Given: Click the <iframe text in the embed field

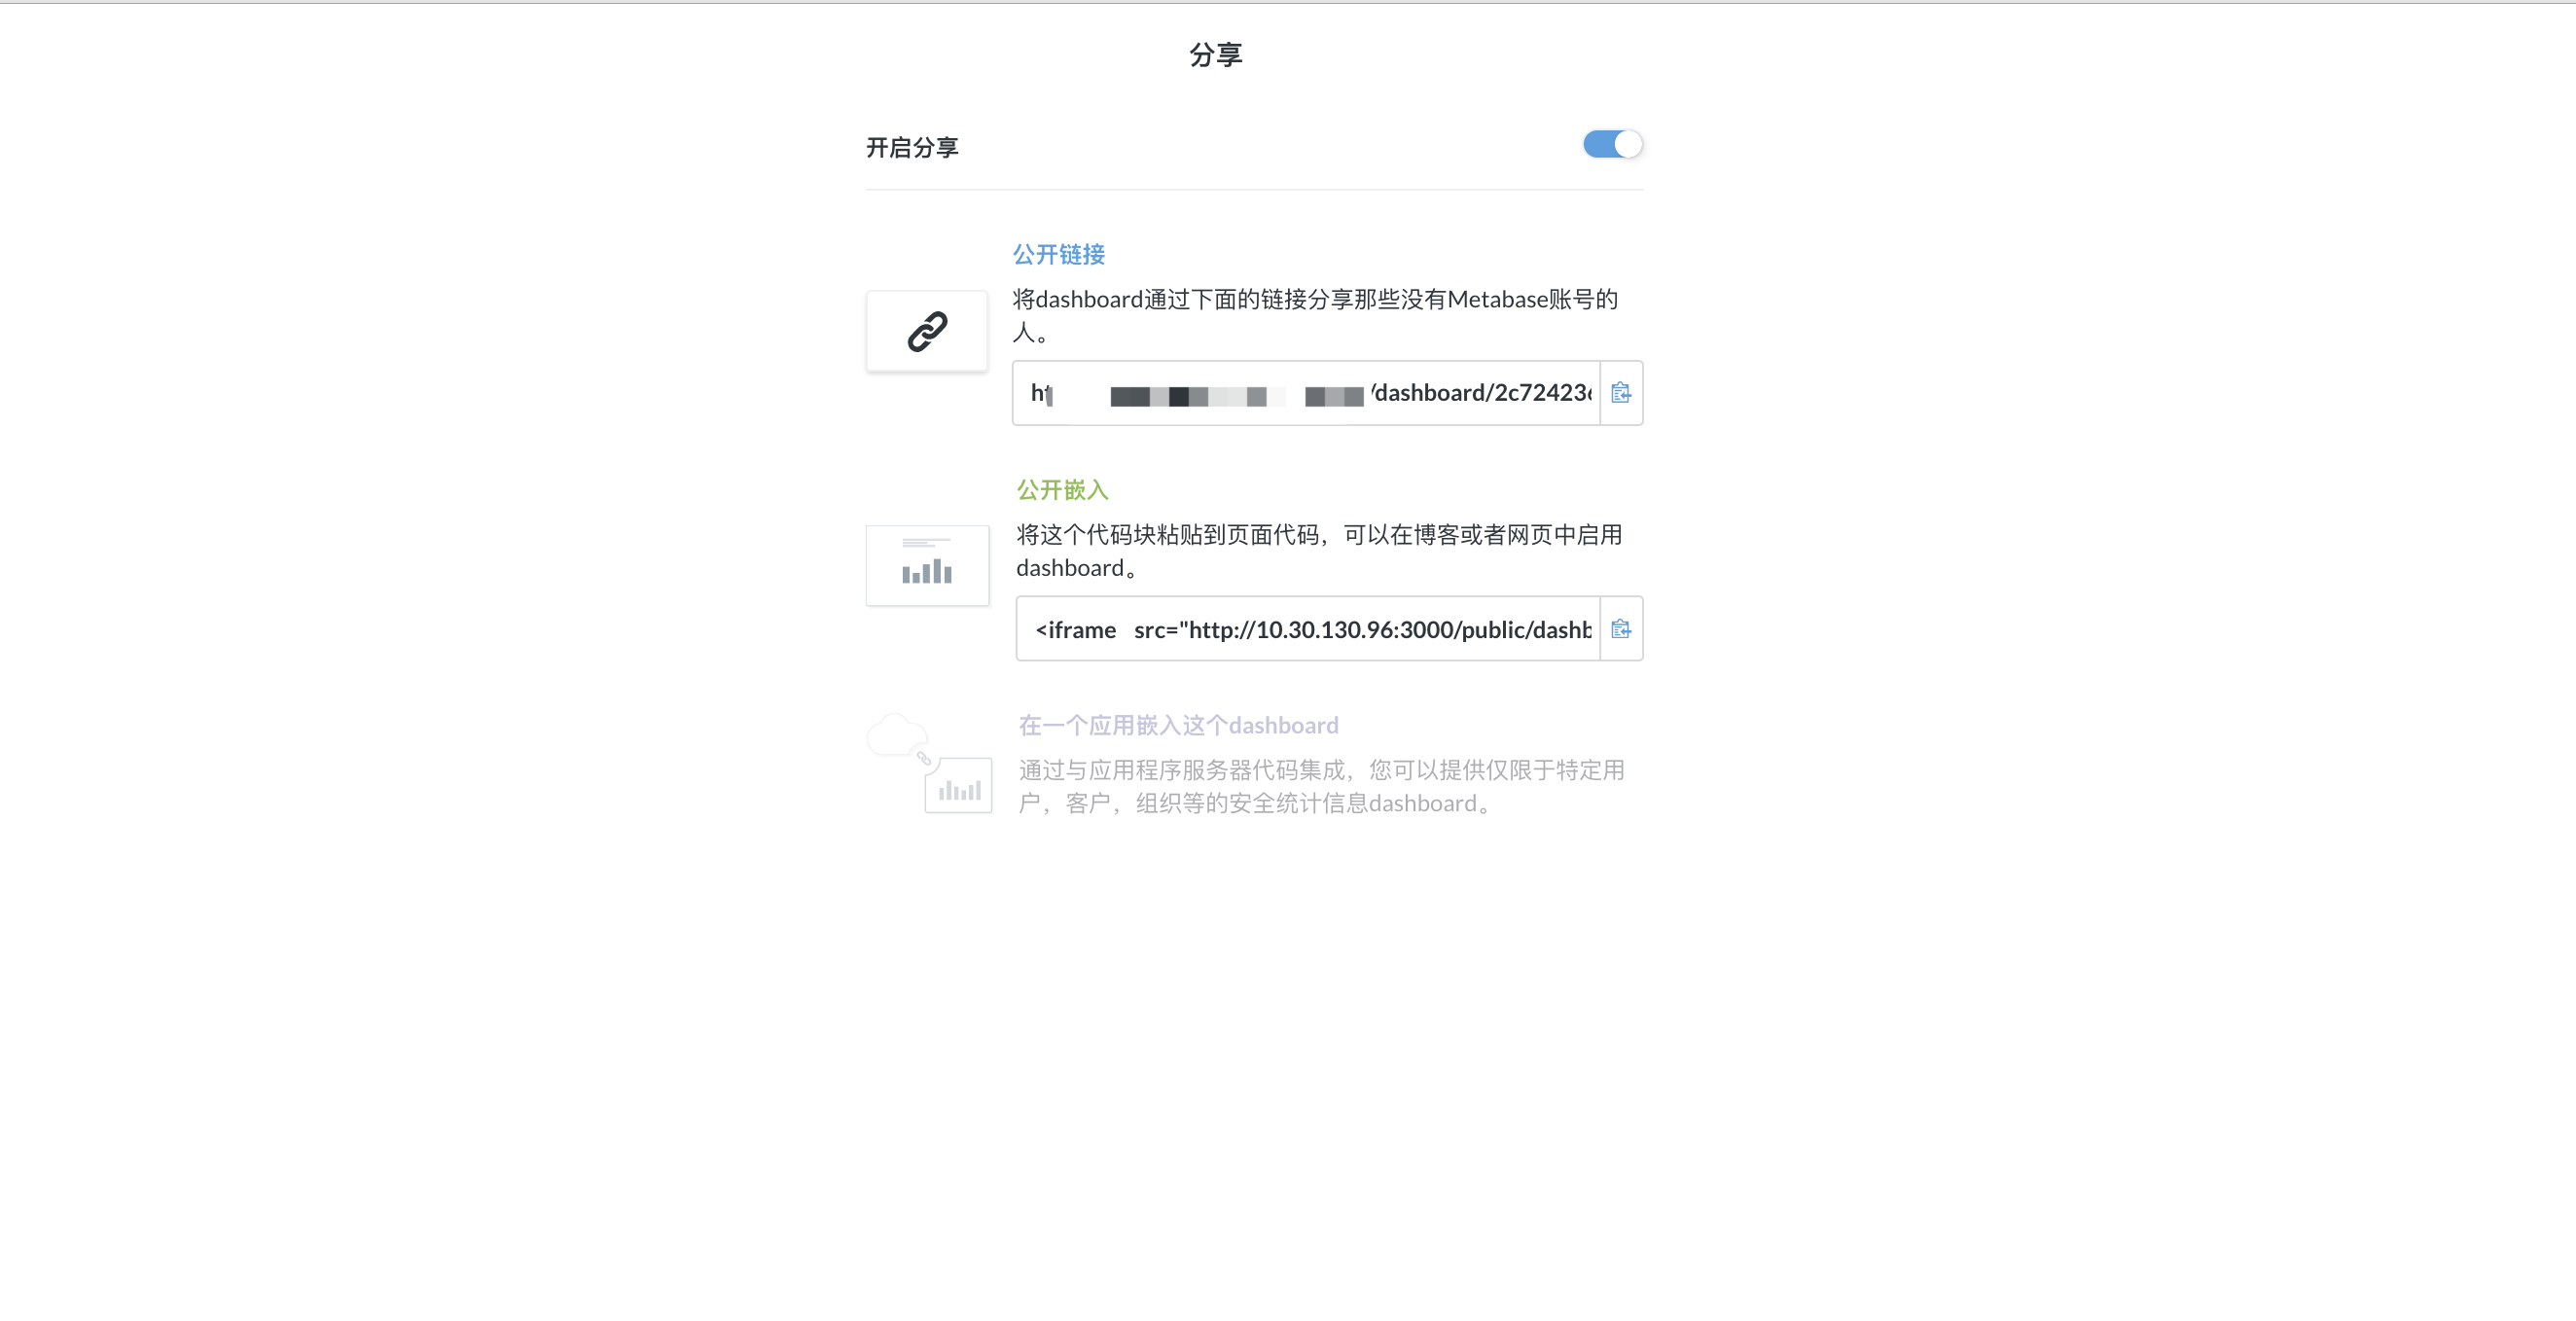Looking at the screenshot, I should [1075, 630].
